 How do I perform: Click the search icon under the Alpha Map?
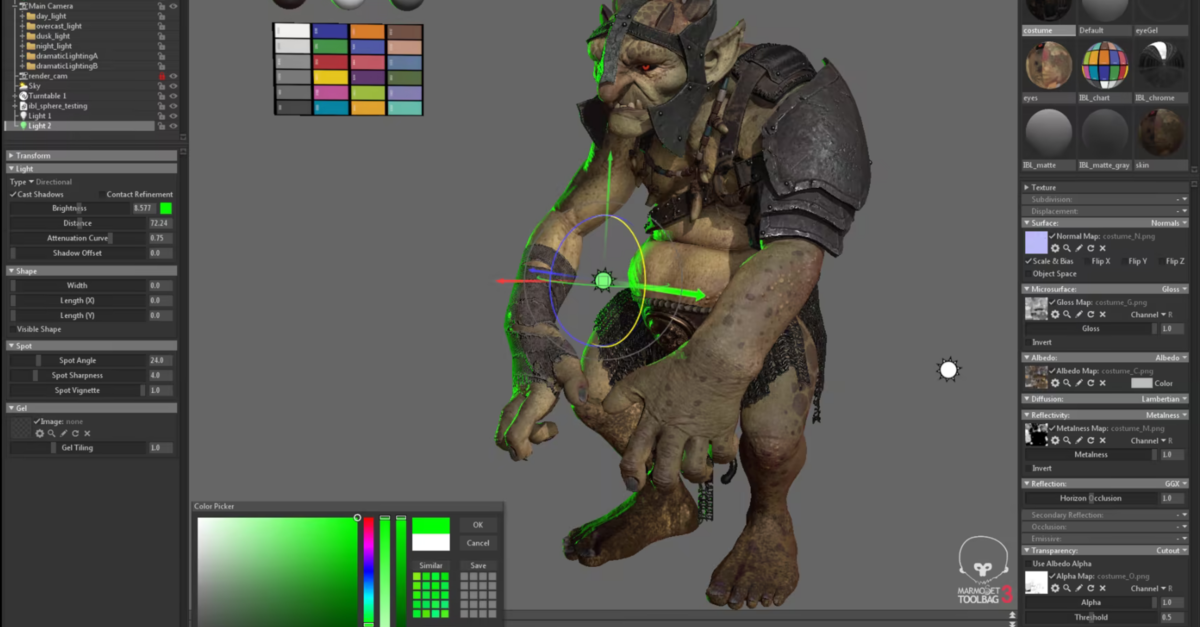click(1067, 588)
